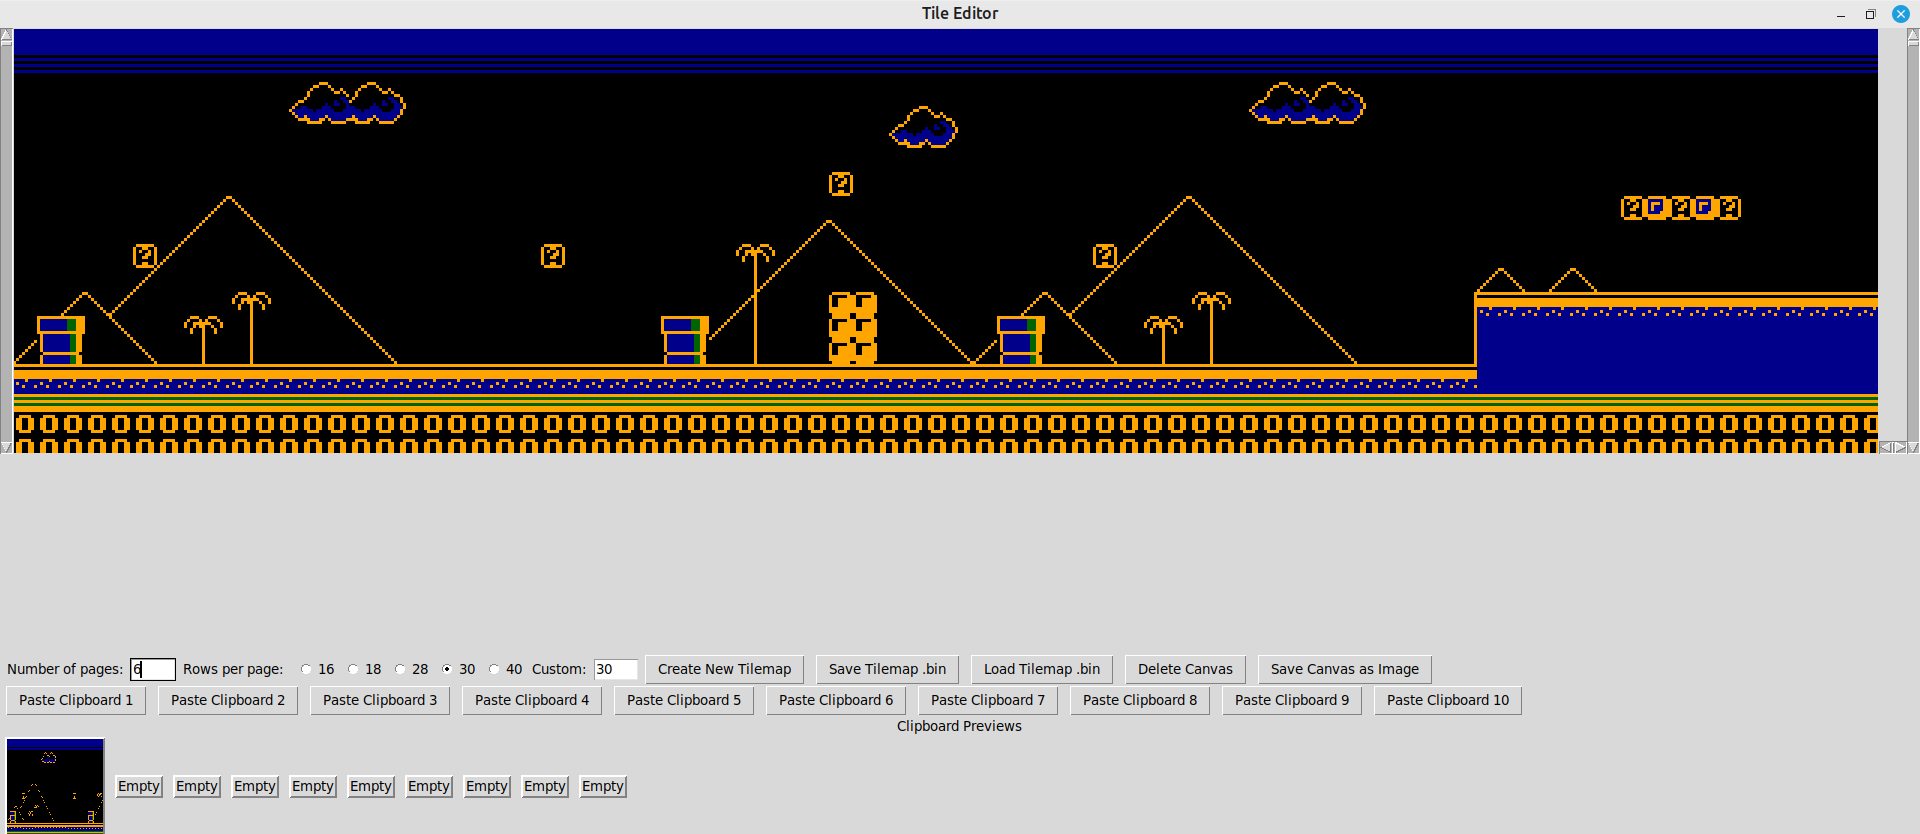Viewport: 1920px width, 834px height.
Task: Select the first clipboard preview thumbnail
Action: 55,785
